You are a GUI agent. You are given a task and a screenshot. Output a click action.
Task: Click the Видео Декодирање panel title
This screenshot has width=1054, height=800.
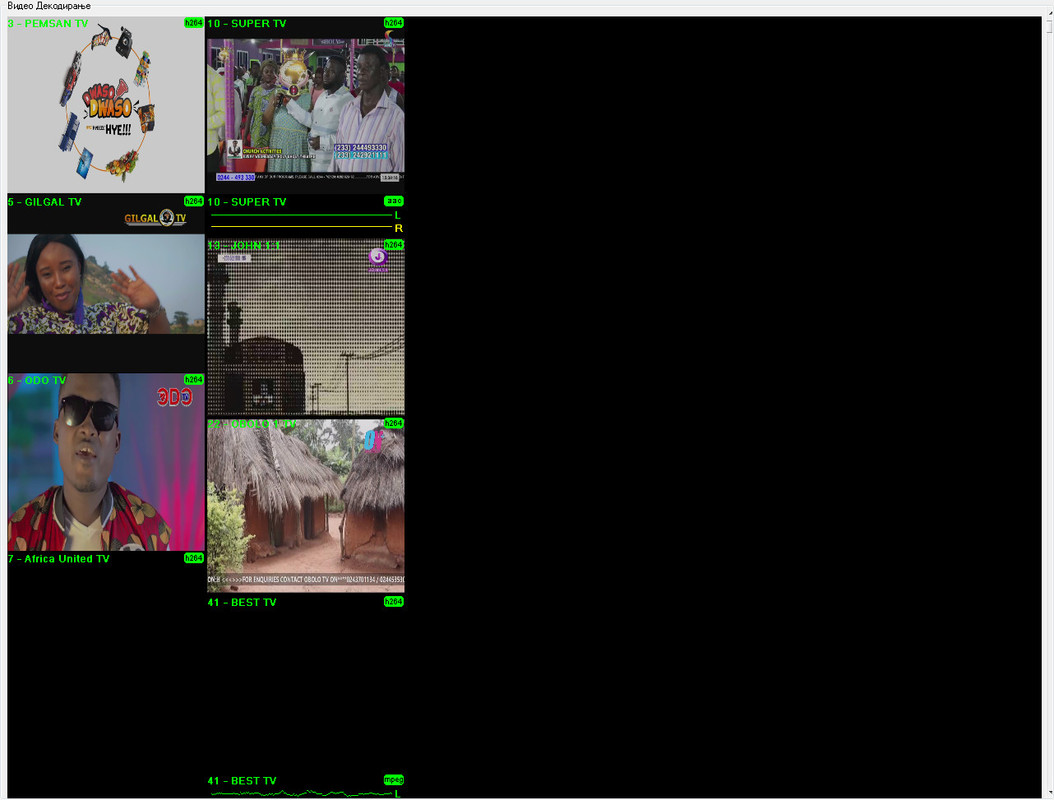[48, 6]
